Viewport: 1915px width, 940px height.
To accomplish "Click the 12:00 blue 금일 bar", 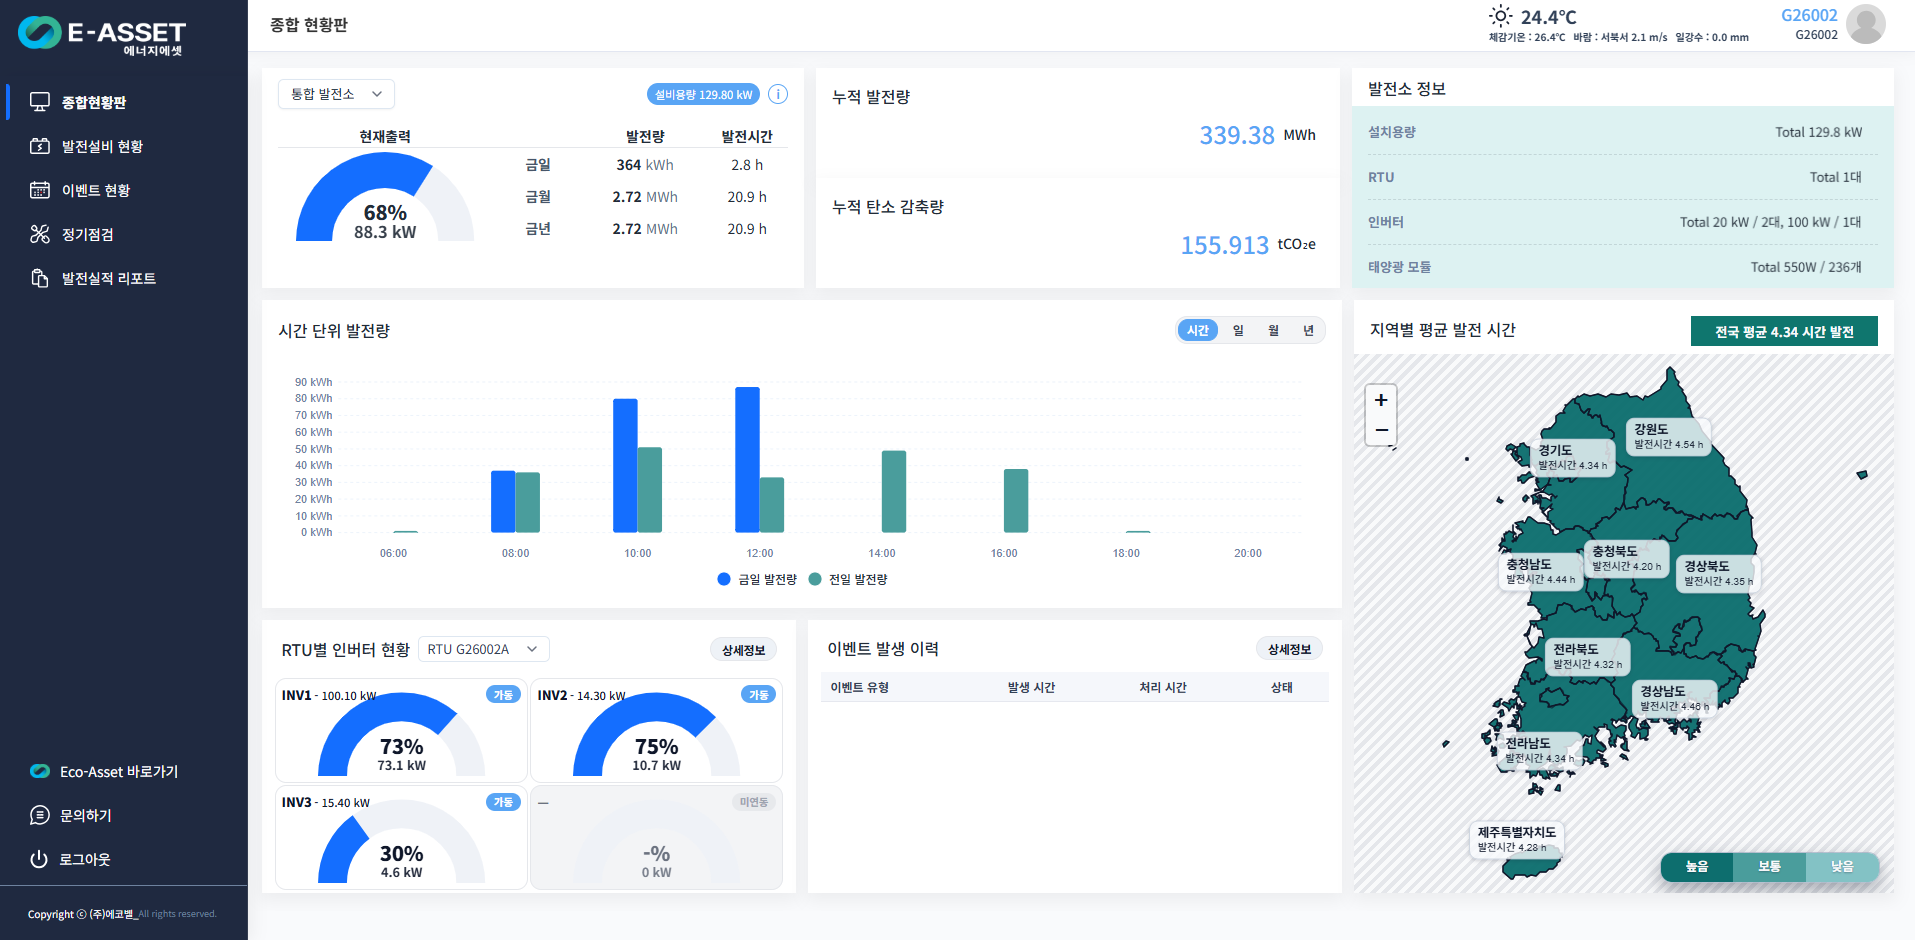I will pos(747,460).
